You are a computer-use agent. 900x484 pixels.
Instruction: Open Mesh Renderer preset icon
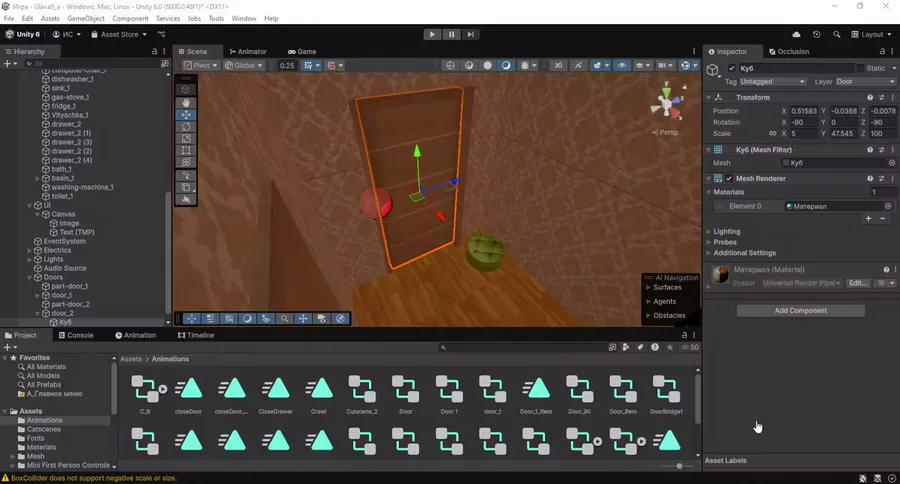(x=882, y=179)
